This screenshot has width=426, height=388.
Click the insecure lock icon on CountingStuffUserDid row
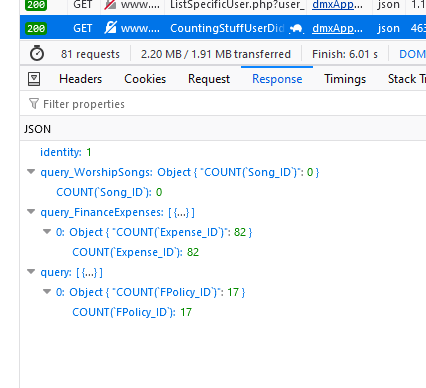(110, 28)
